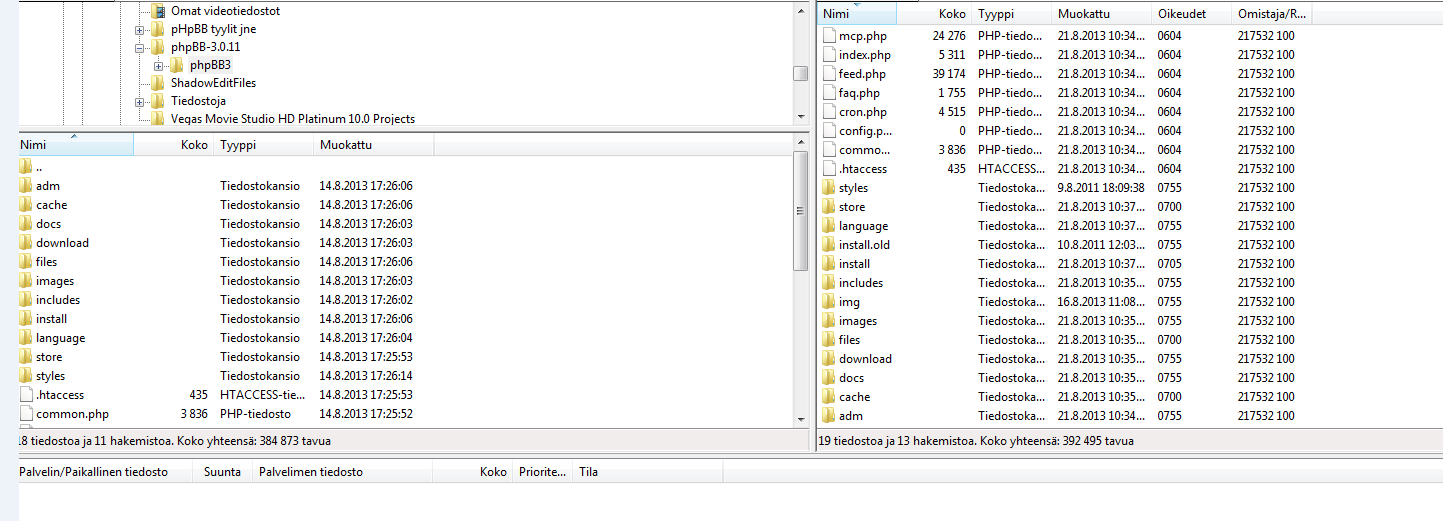Click the Vegas Movie Studio projects folder icon
This screenshot has width=1443, height=521.
tap(158, 119)
